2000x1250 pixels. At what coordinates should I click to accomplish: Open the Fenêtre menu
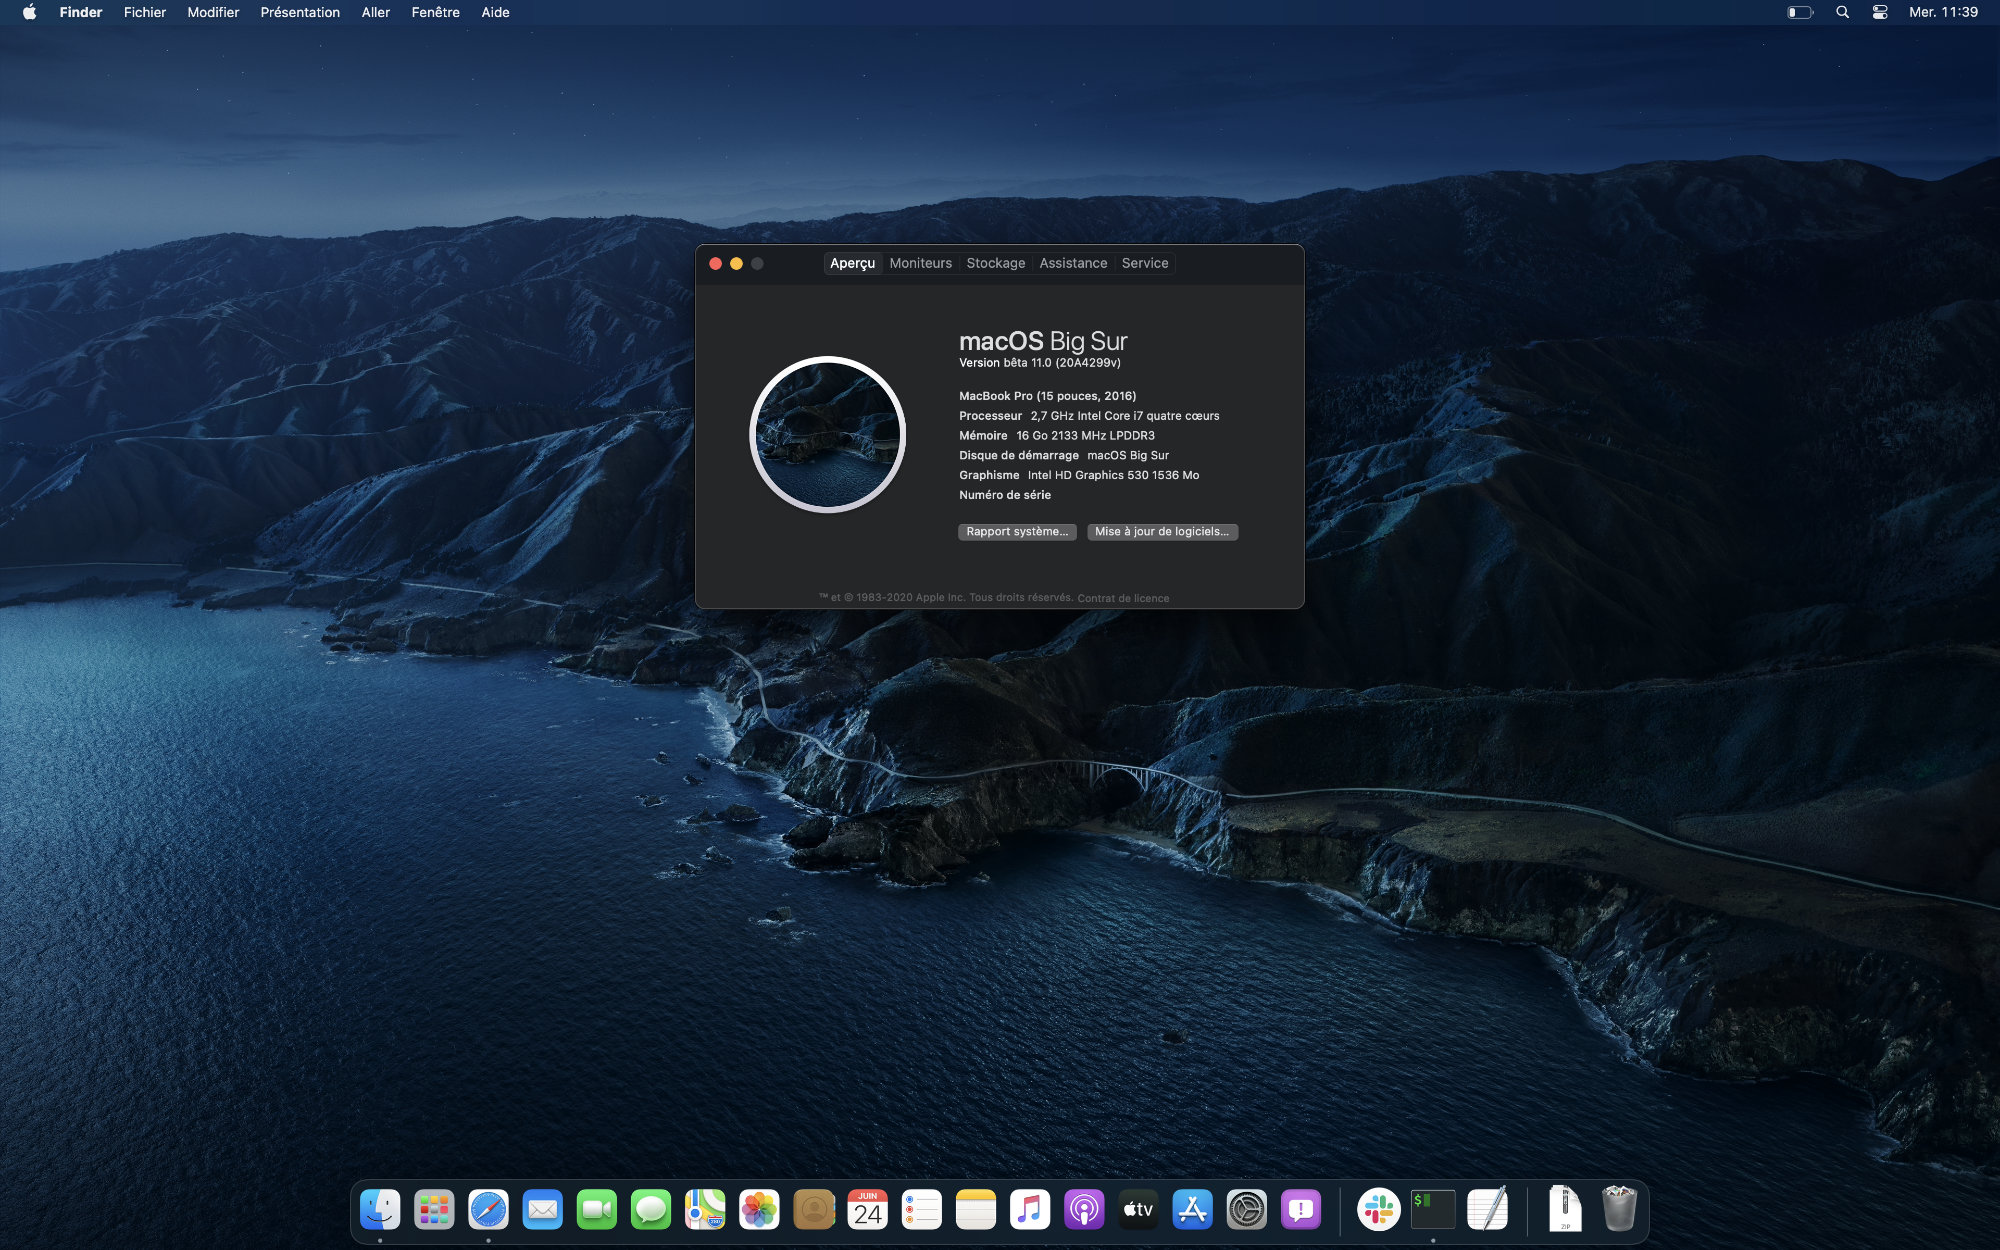pyautogui.click(x=435, y=12)
